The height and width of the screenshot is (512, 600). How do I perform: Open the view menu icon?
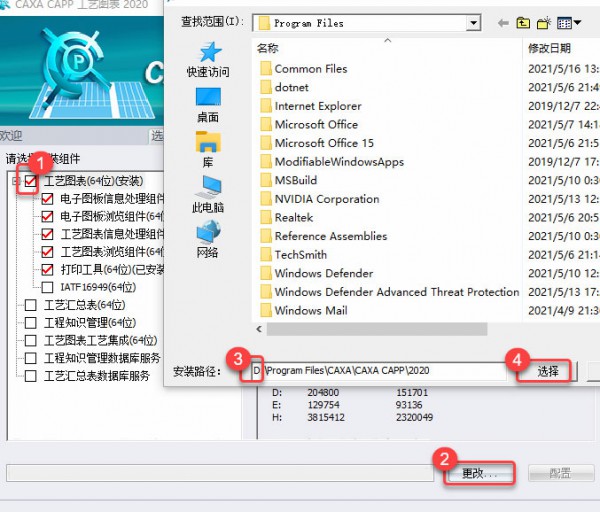pyautogui.click(x=569, y=23)
